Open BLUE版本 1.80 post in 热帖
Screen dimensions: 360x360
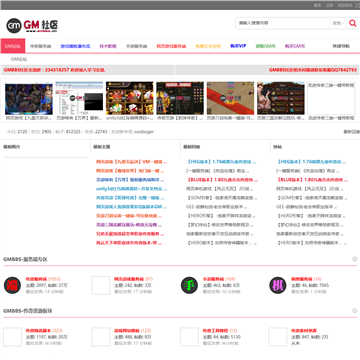(x=312, y=180)
